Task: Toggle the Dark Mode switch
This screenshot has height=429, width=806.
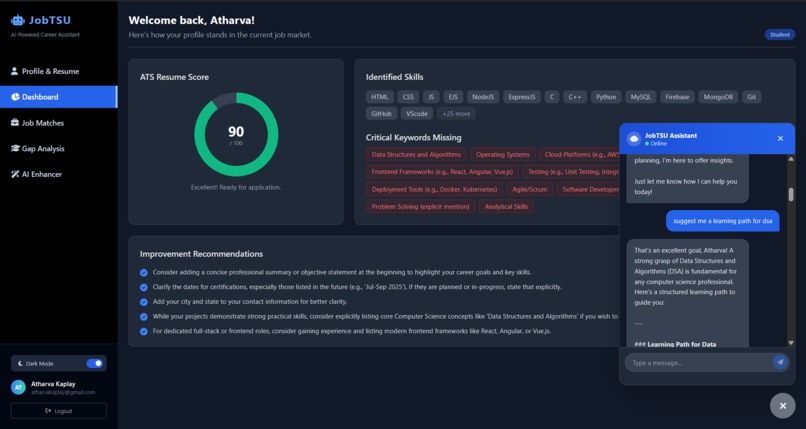Action: tap(95, 363)
